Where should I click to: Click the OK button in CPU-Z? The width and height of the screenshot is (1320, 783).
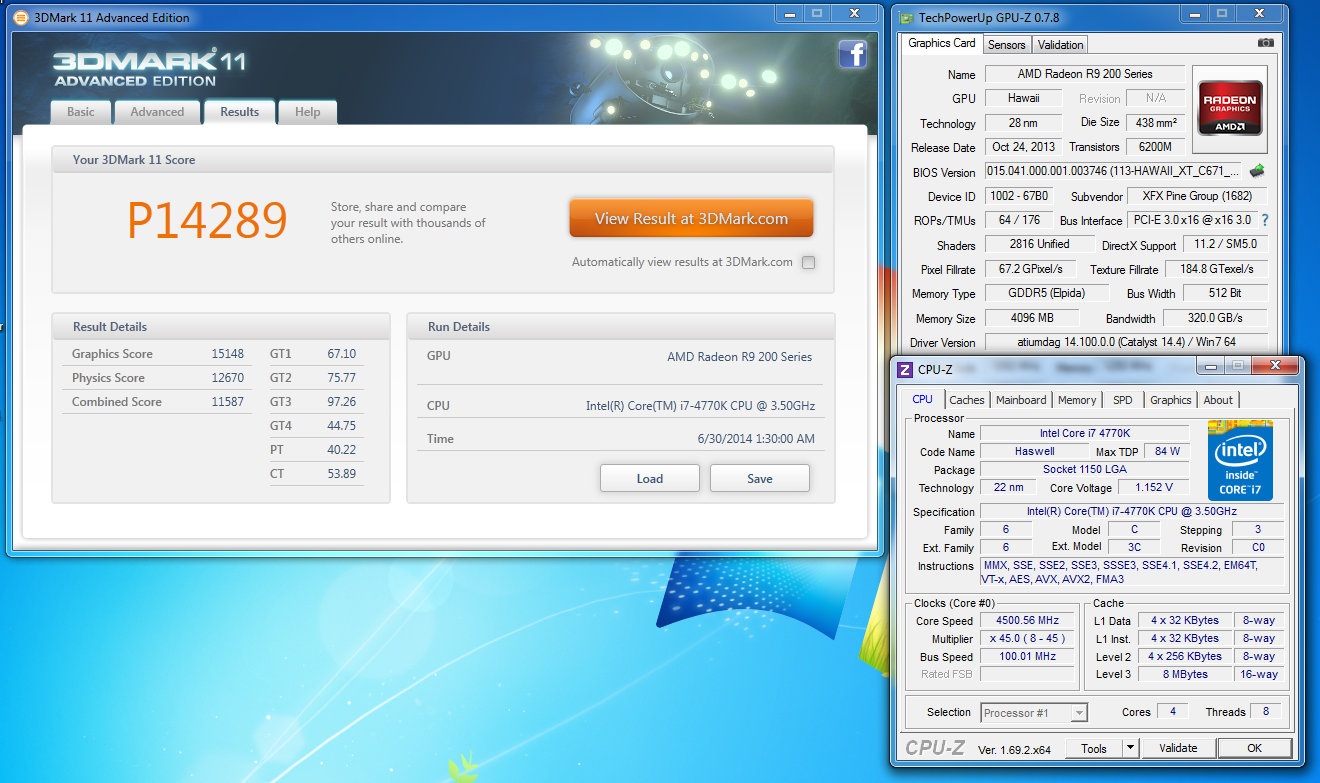(x=1254, y=748)
